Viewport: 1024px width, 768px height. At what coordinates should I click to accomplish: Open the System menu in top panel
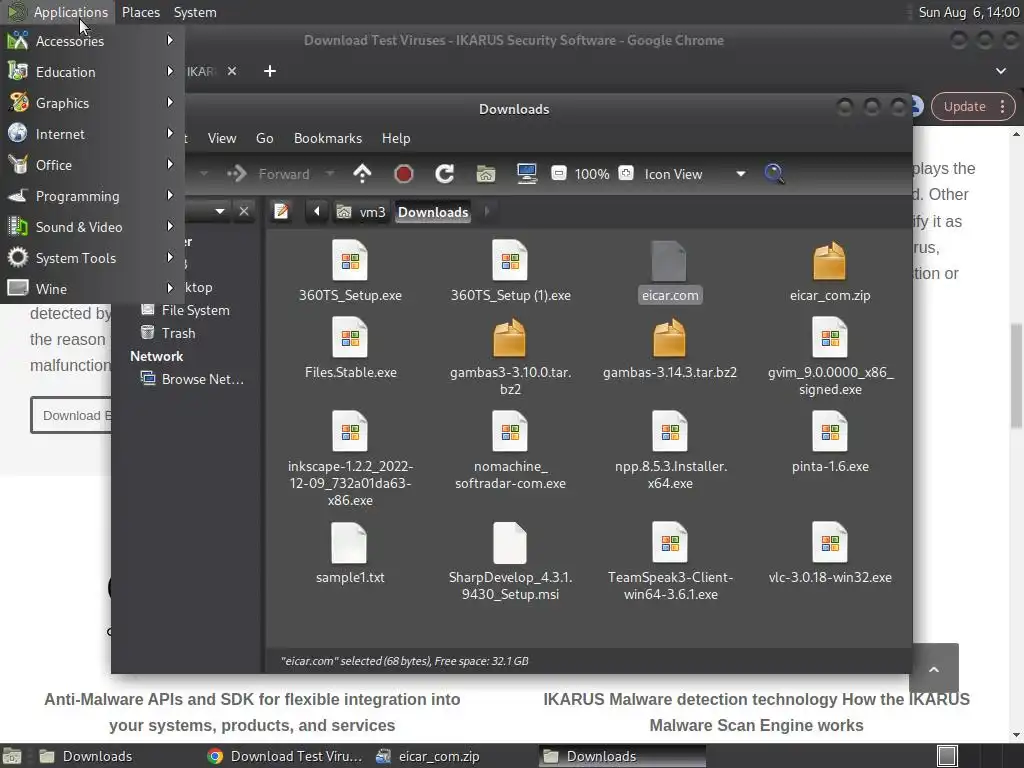195,12
